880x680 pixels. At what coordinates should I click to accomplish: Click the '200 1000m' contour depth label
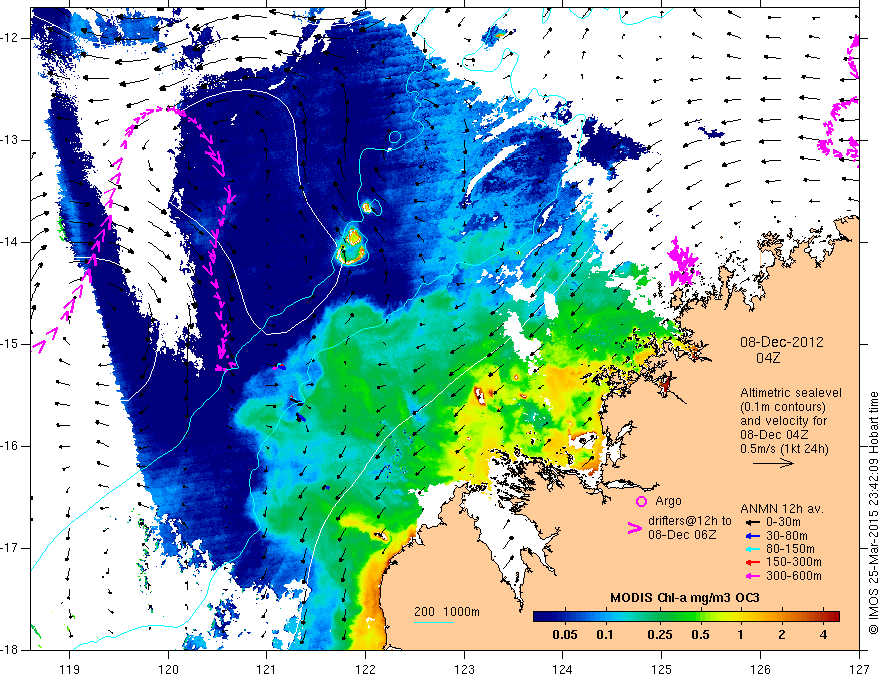click(447, 612)
